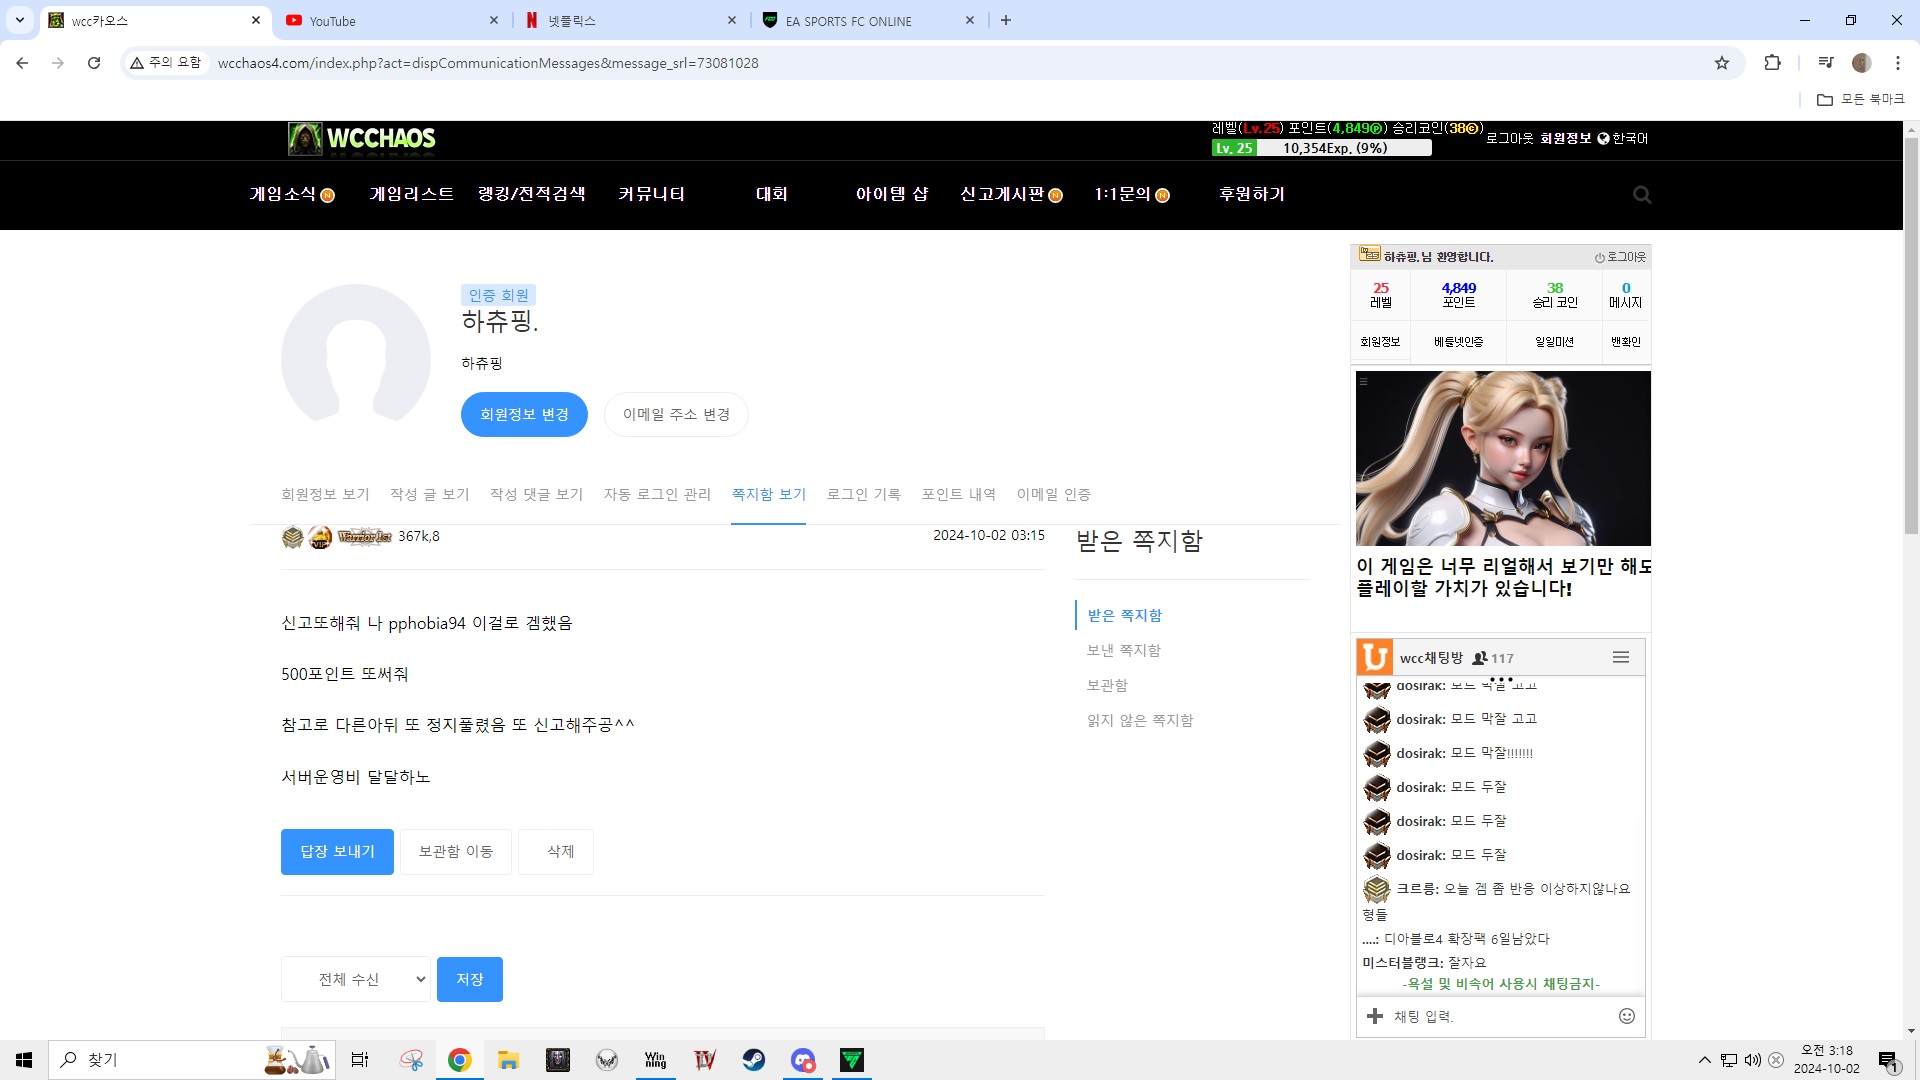The image size is (1920, 1080).
Task: Open 모든 북마크 bookmarks folder
Action: tap(1861, 99)
